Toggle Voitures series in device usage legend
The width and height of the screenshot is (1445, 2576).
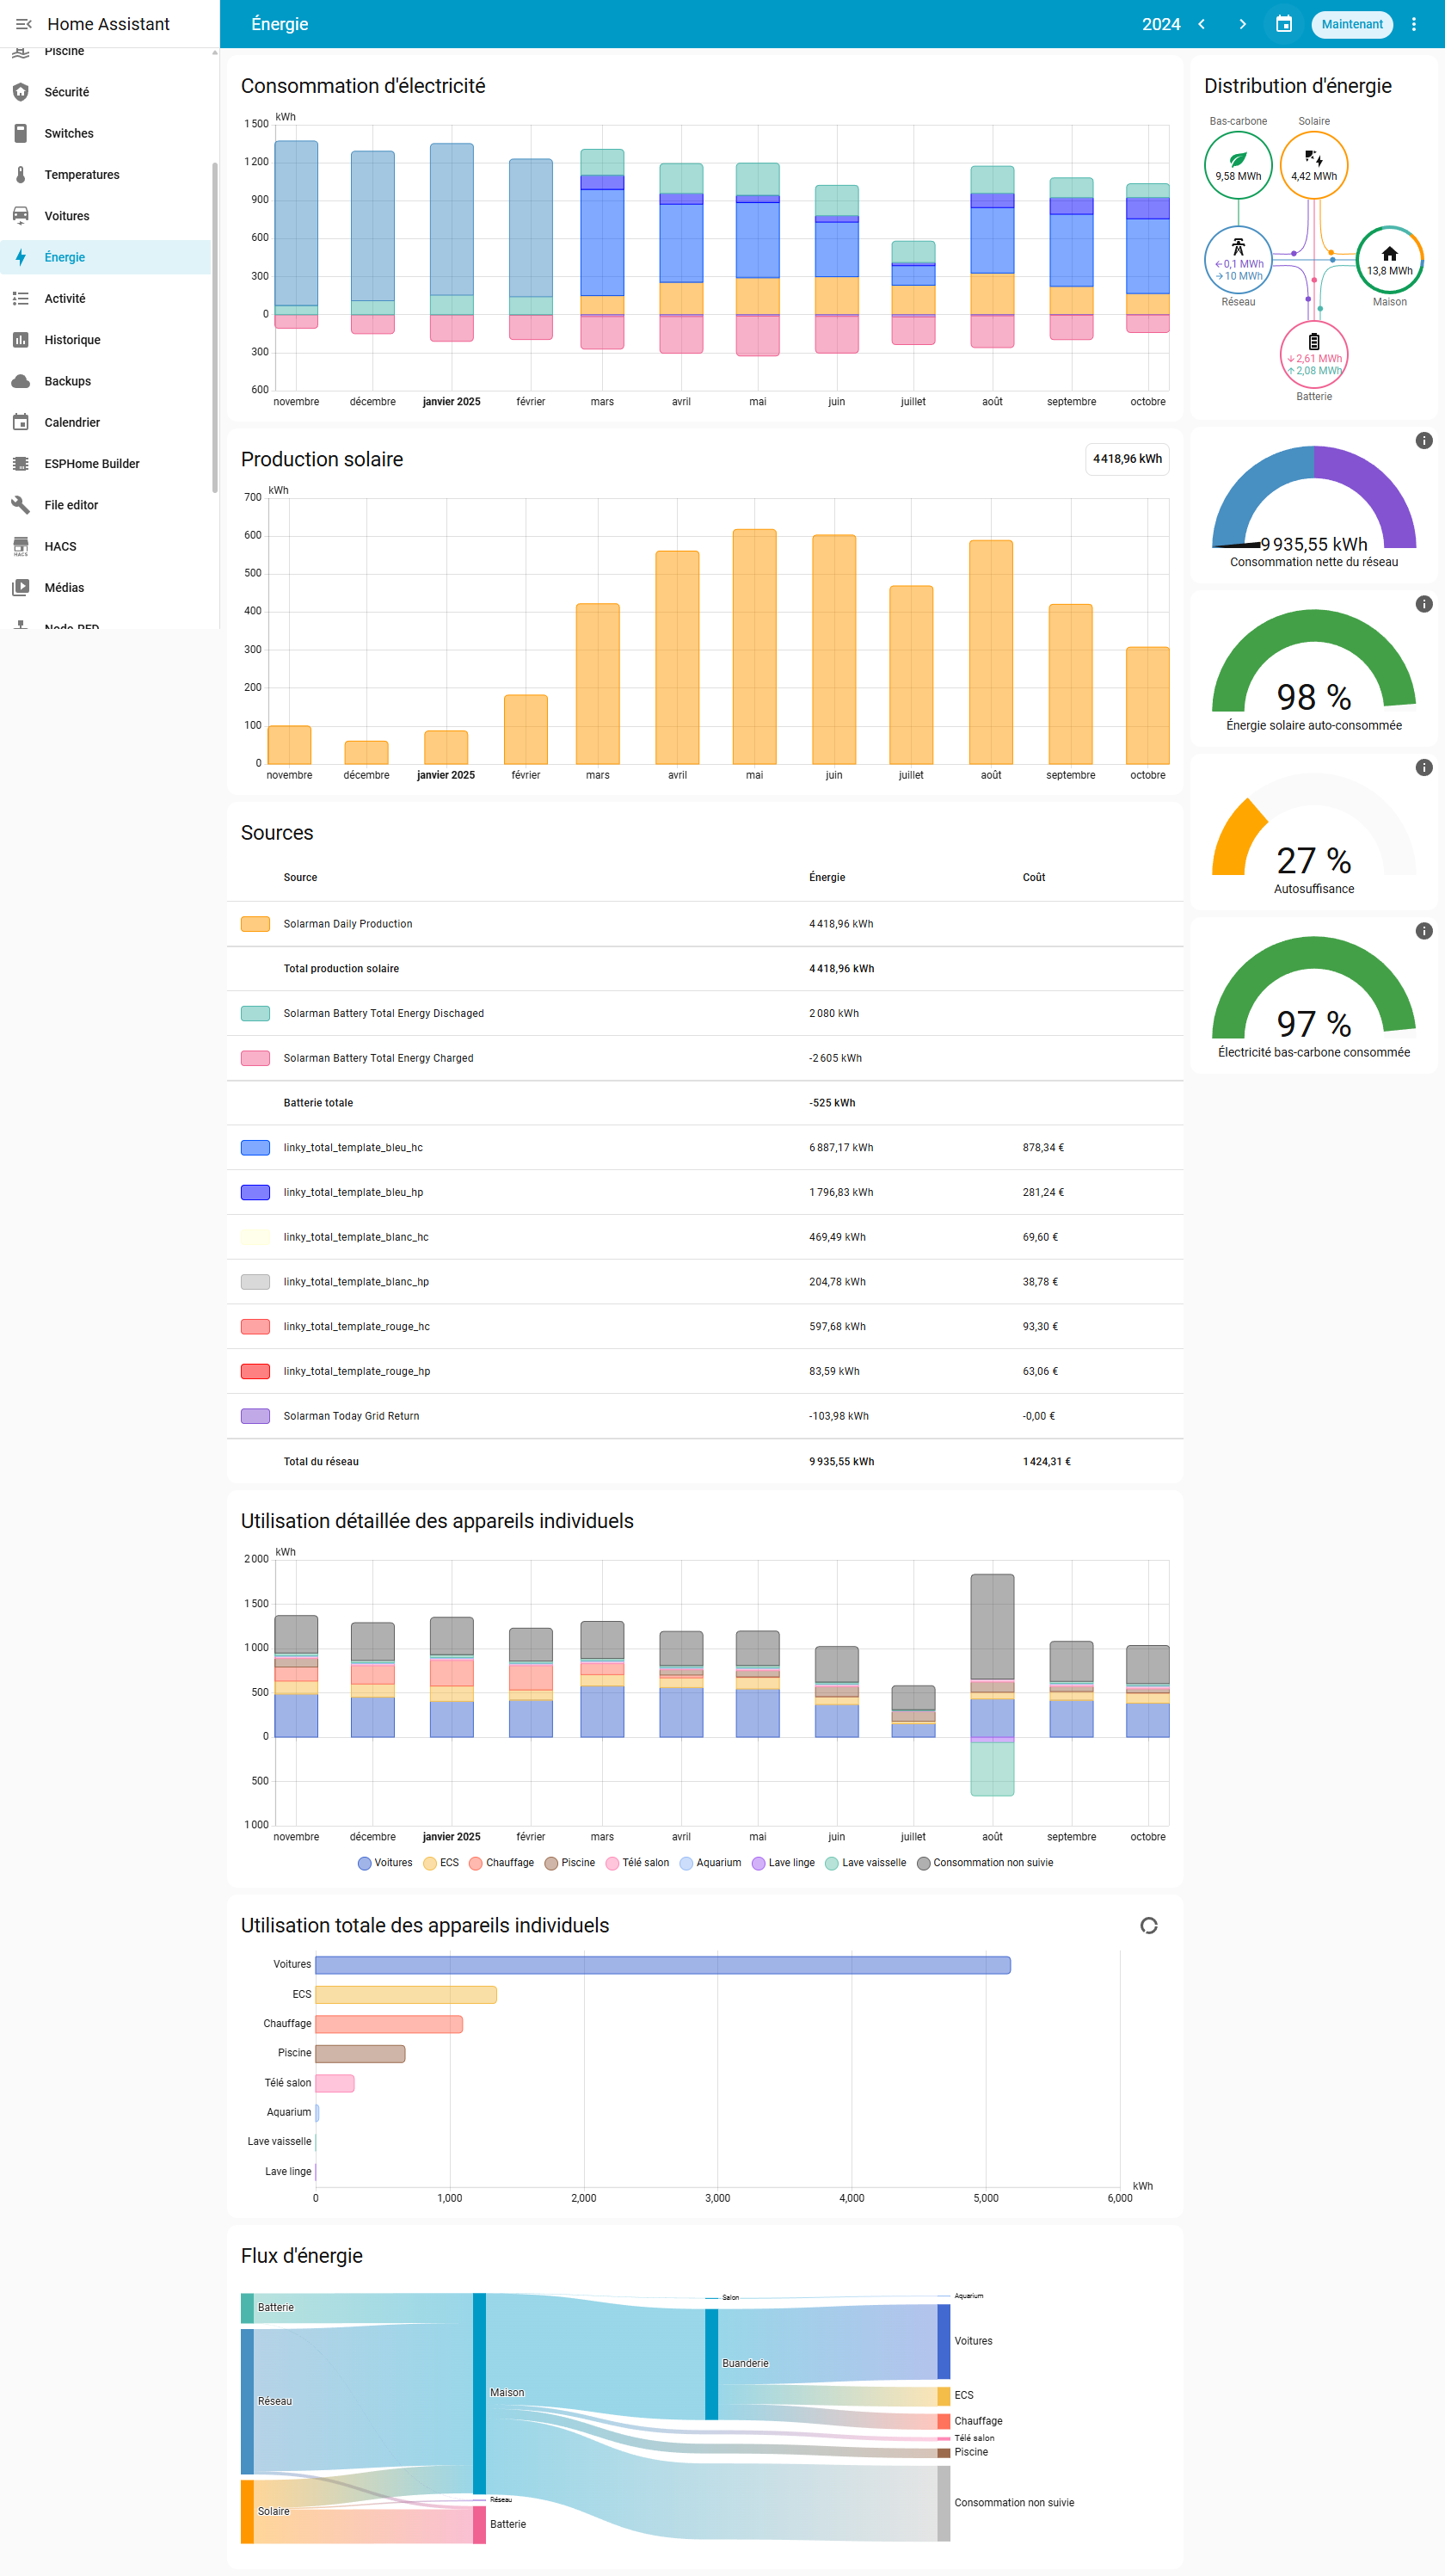(385, 1862)
